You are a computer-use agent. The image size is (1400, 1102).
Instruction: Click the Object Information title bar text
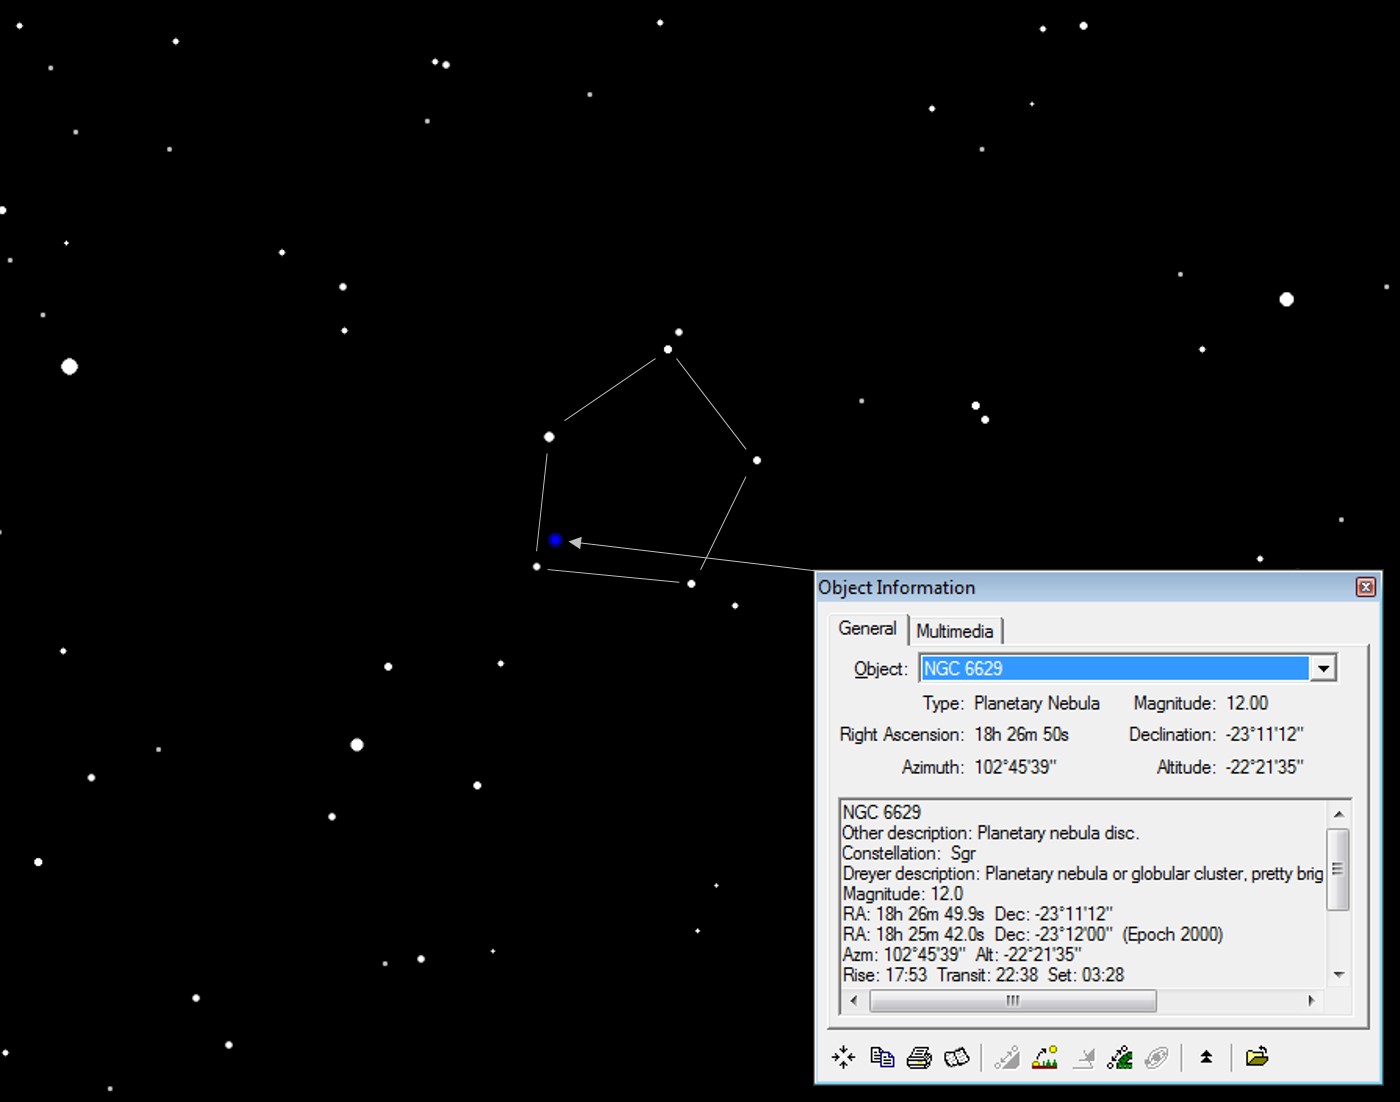pyautogui.click(x=896, y=587)
